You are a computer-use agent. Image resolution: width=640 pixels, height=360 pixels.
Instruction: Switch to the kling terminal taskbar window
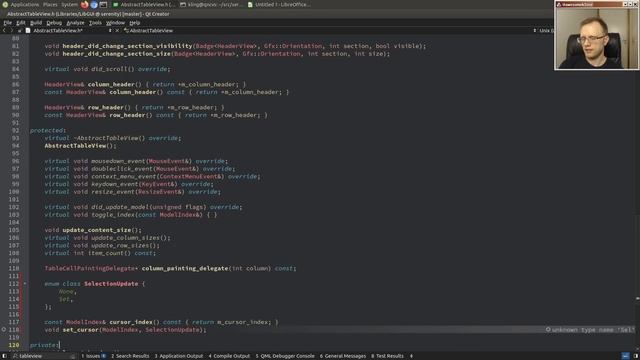click(x=211, y=4)
